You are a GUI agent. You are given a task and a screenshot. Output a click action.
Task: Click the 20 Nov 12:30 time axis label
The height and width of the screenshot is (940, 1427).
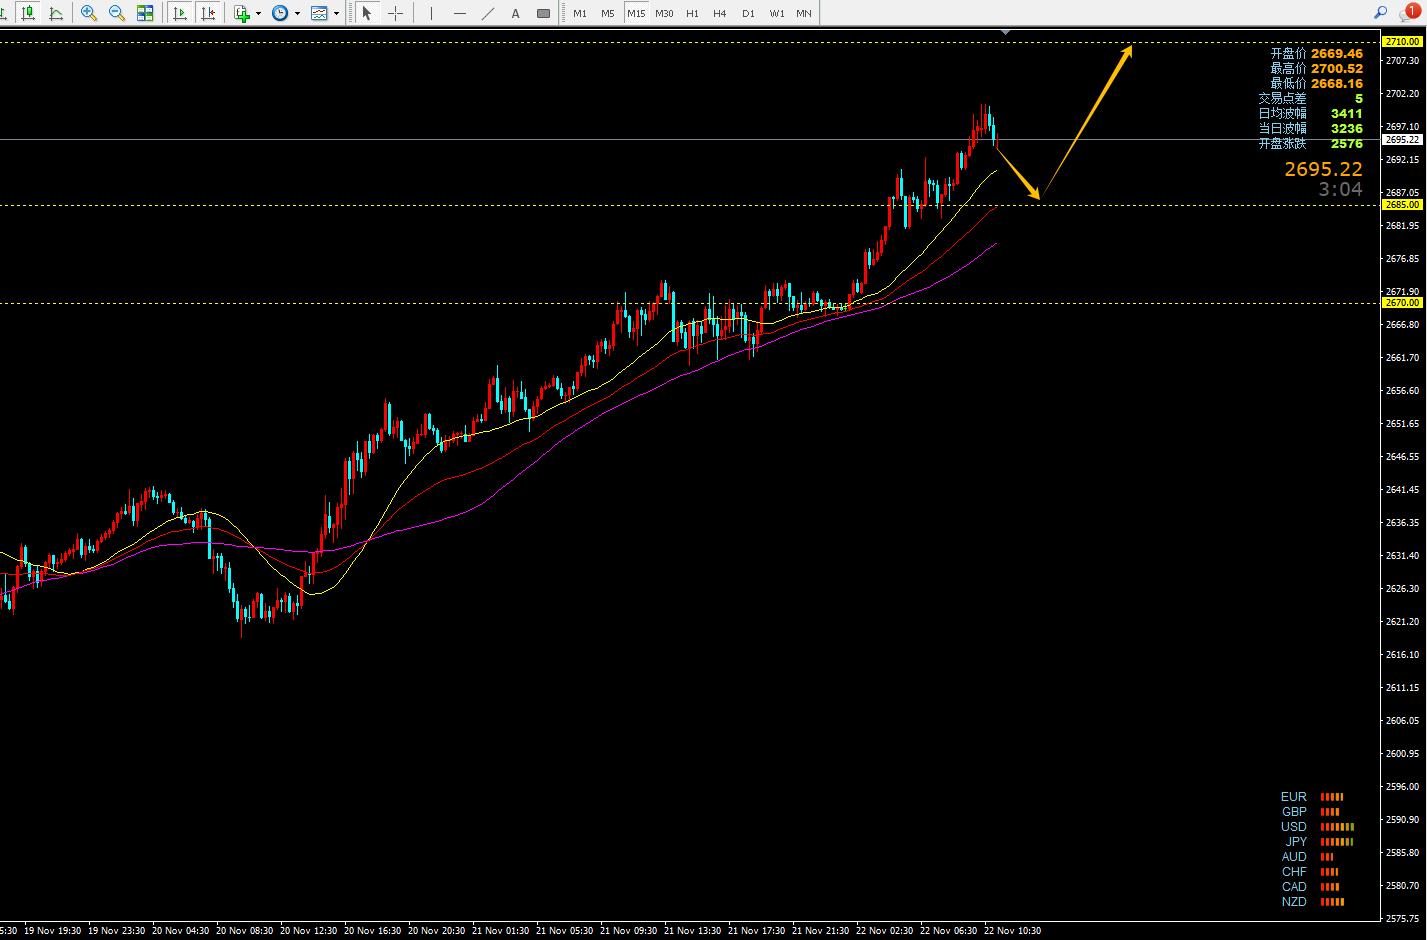point(309,931)
